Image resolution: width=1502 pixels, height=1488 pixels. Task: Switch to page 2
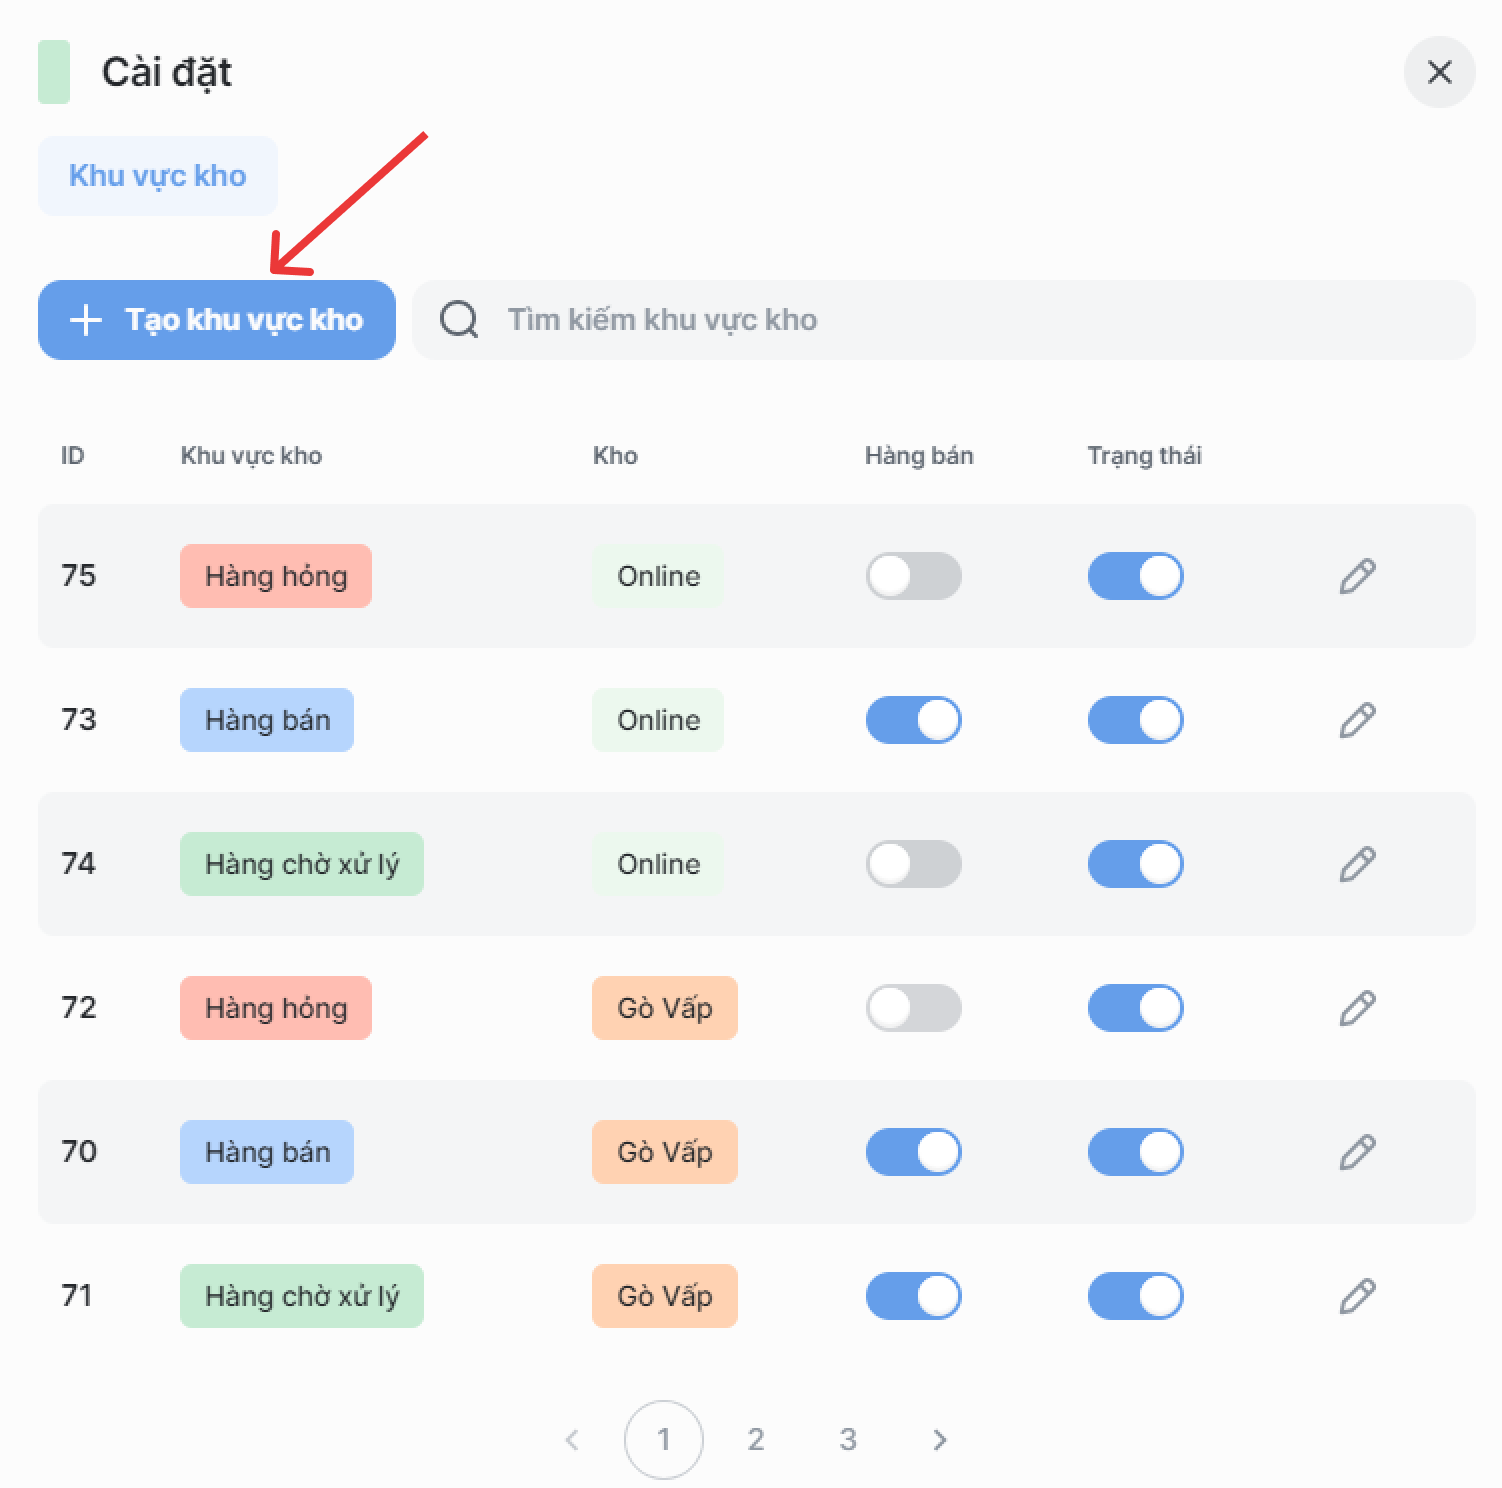pos(756,1440)
